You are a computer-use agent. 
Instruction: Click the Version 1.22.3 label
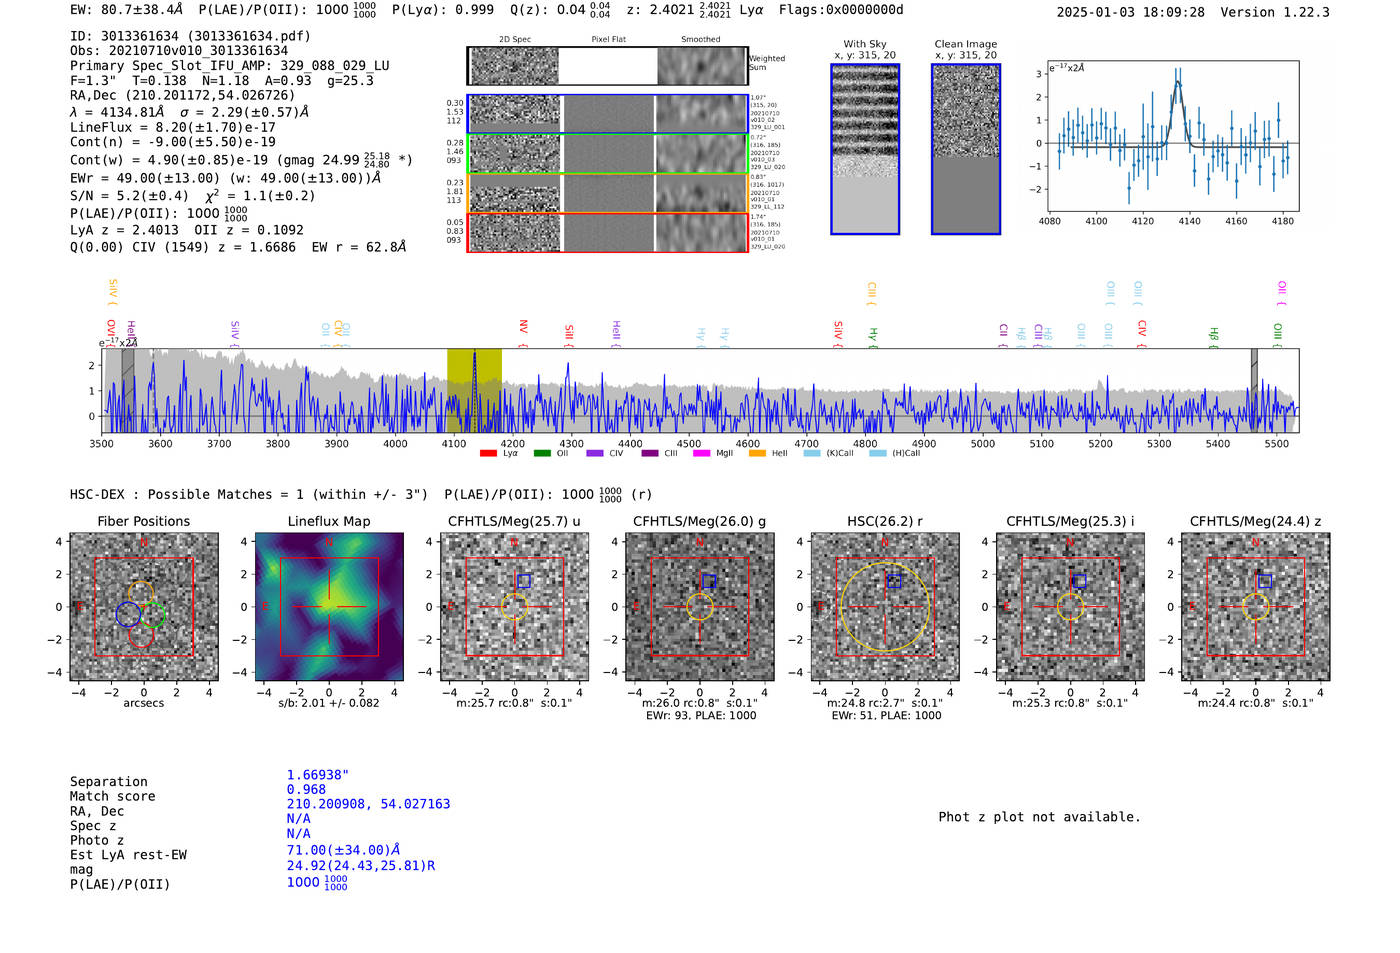click(x=1275, y=12)
